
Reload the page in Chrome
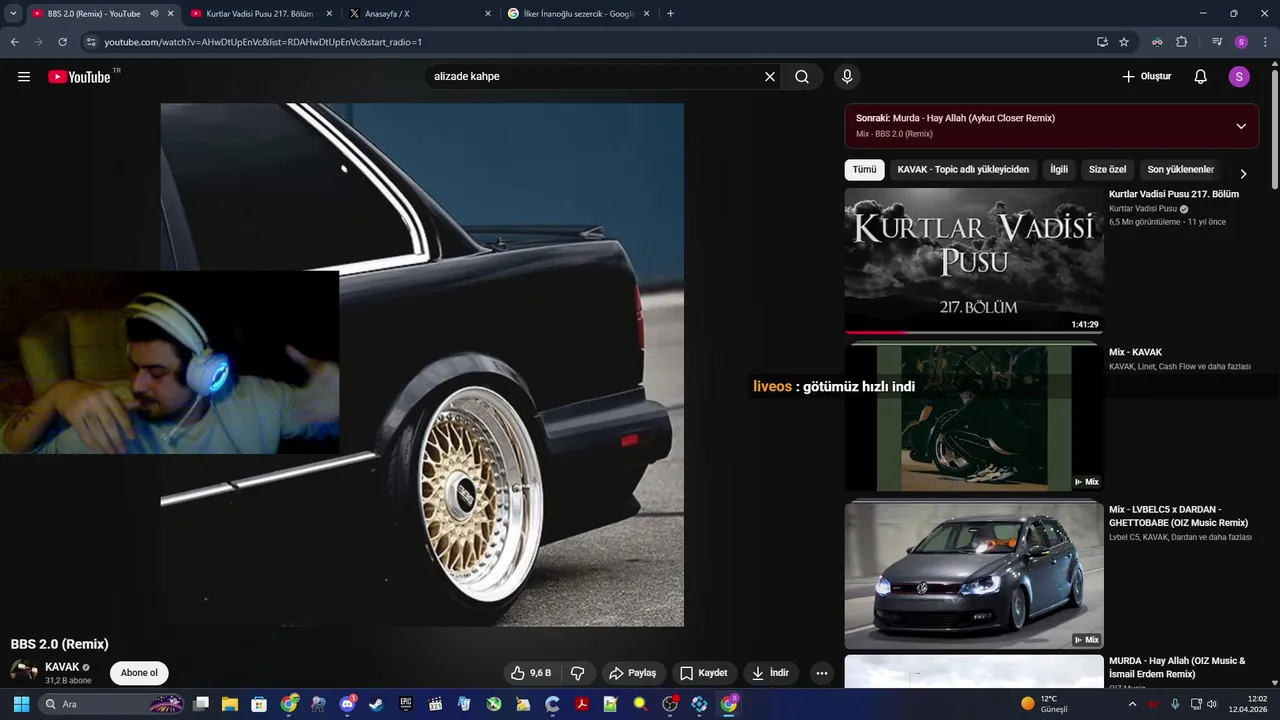pyautogui.click(x=62, y=42)
